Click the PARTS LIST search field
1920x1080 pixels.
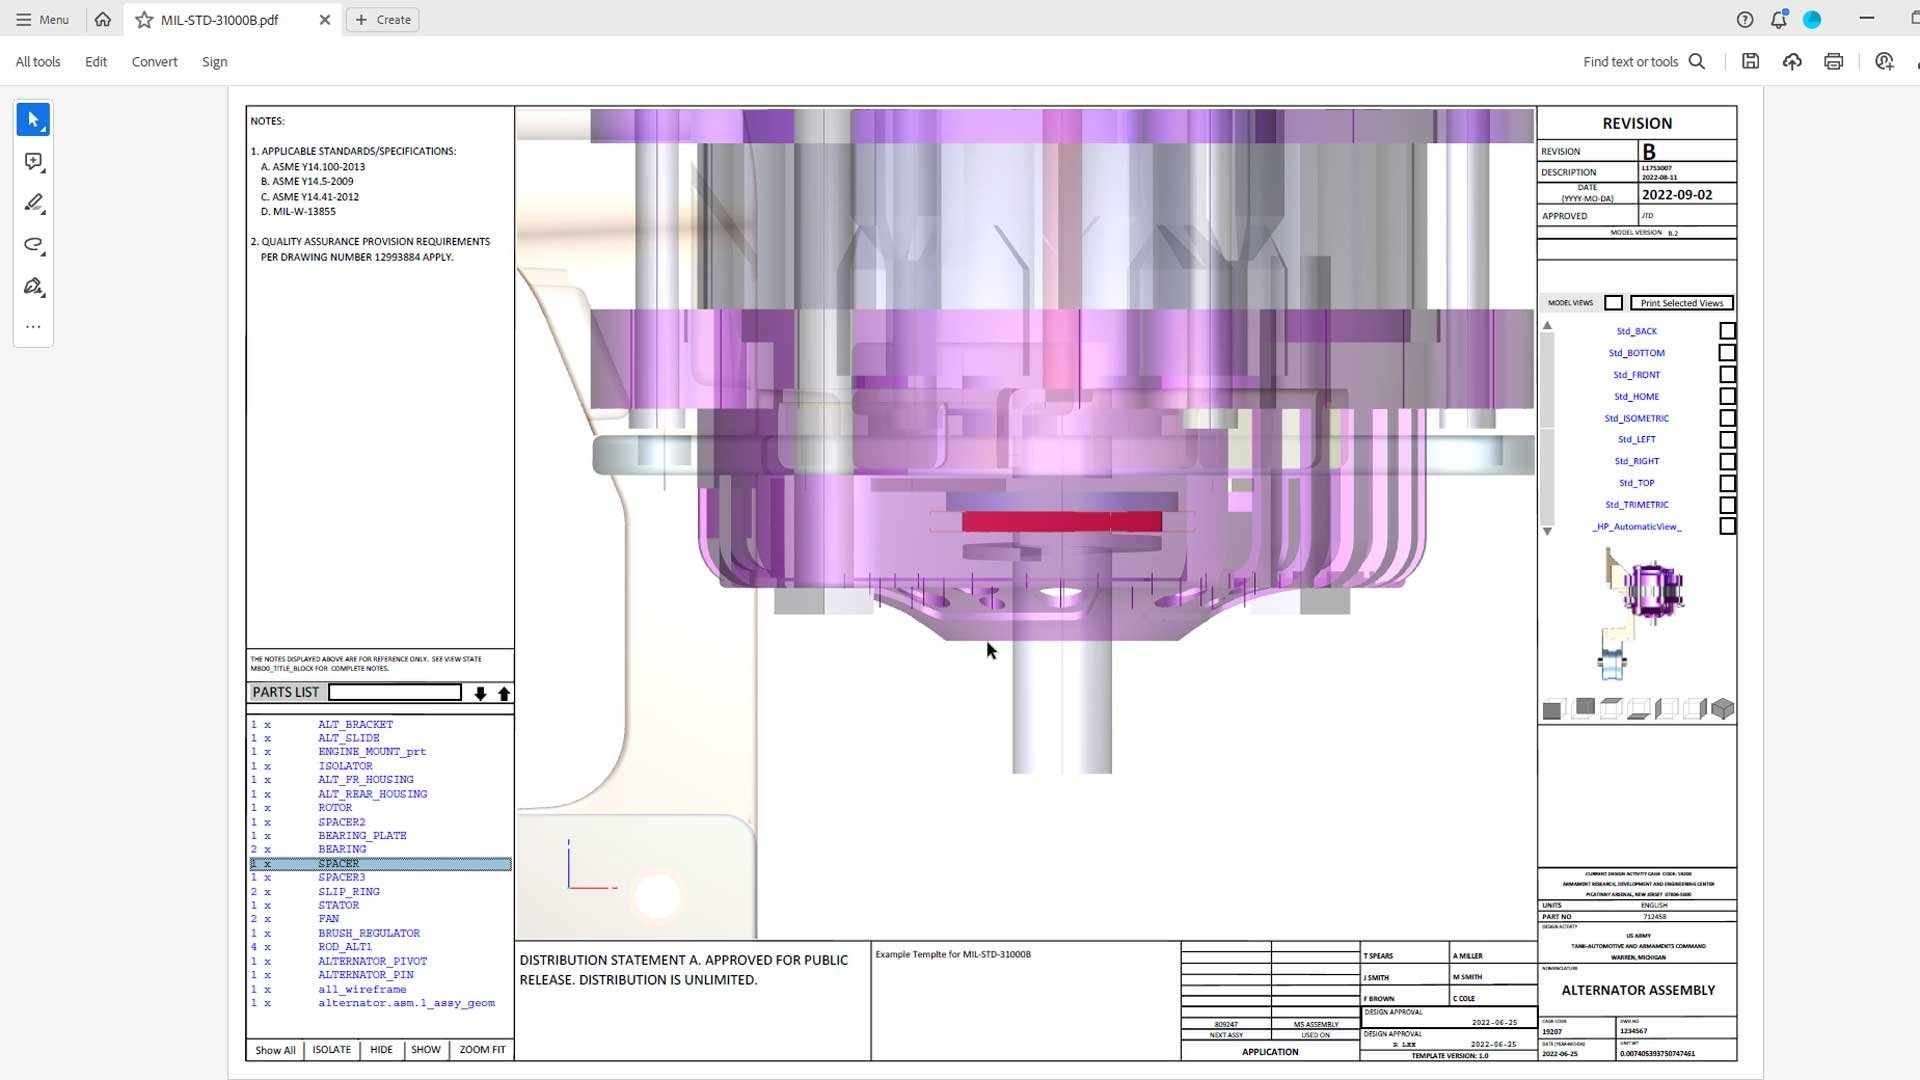click(x=394, y=692)
